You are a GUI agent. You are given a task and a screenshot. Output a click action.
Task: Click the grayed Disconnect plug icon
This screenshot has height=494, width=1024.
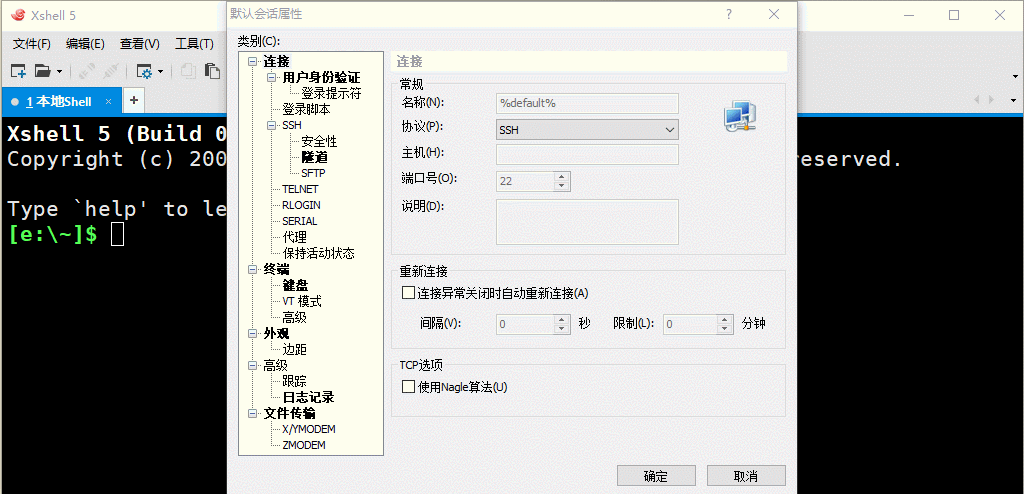[x=110, y=71]
